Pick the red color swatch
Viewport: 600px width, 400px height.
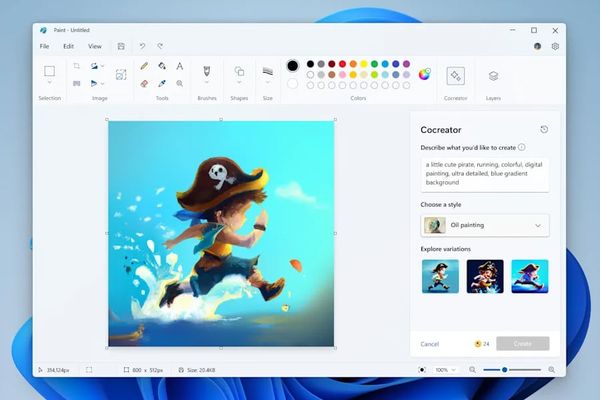pyautogui.click(x=342, y=64)
